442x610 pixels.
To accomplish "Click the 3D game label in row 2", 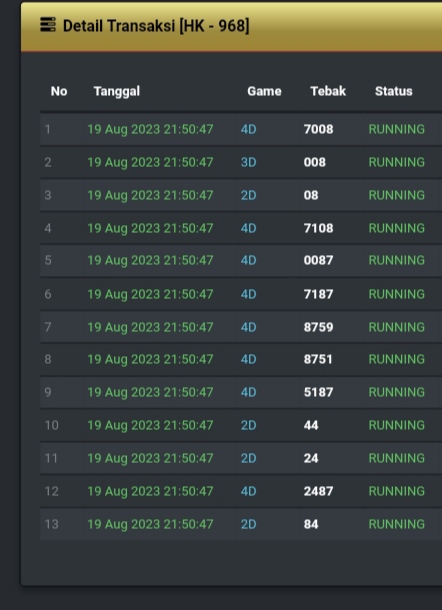I will tap(249, 162).
